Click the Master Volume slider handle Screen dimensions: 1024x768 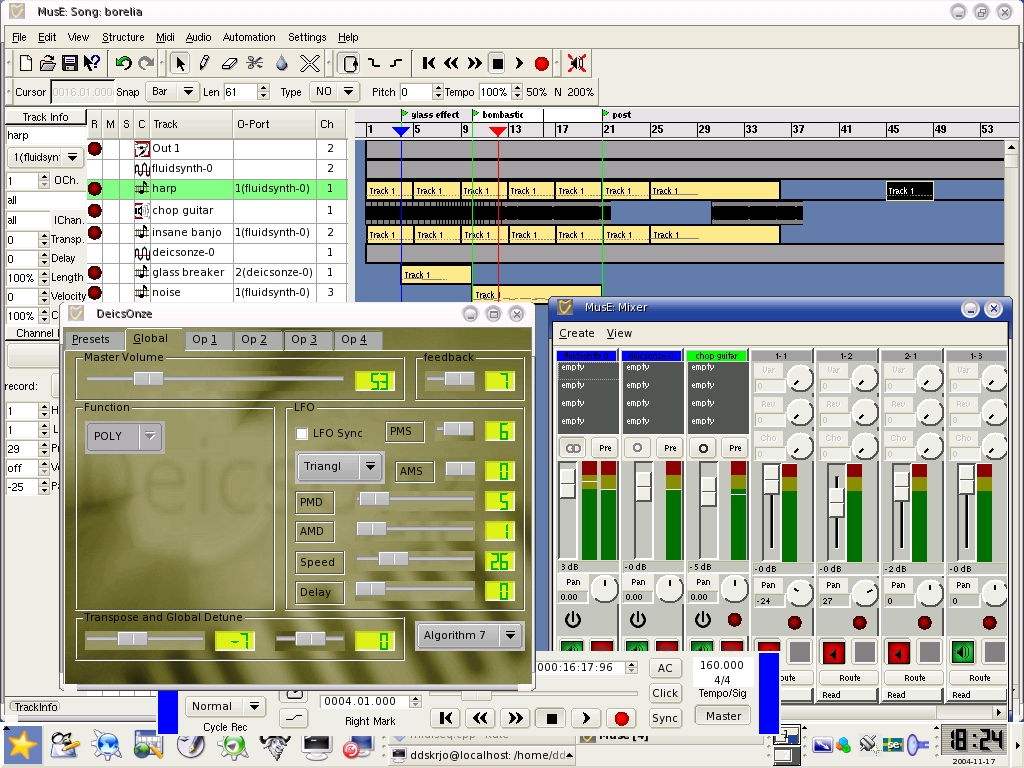tap(148, 379)
